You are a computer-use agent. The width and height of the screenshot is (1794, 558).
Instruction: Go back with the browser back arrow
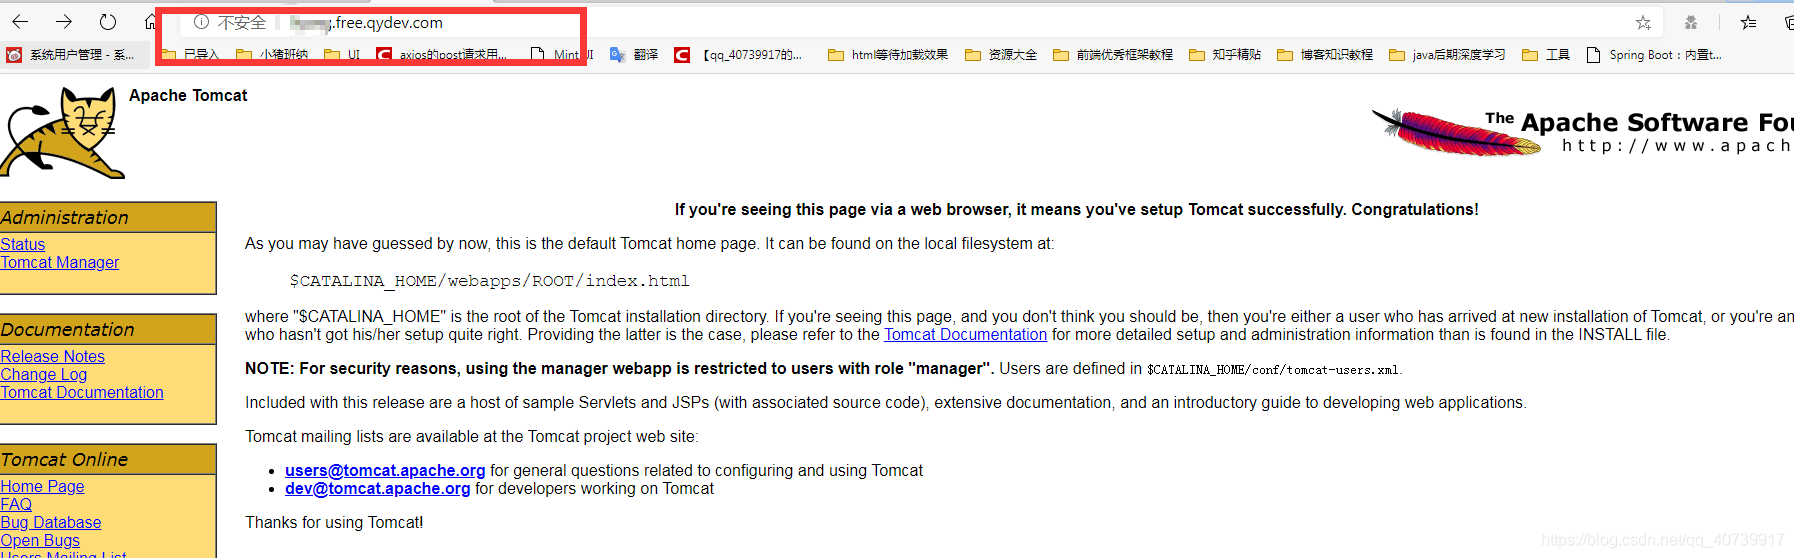click(20, 22)
